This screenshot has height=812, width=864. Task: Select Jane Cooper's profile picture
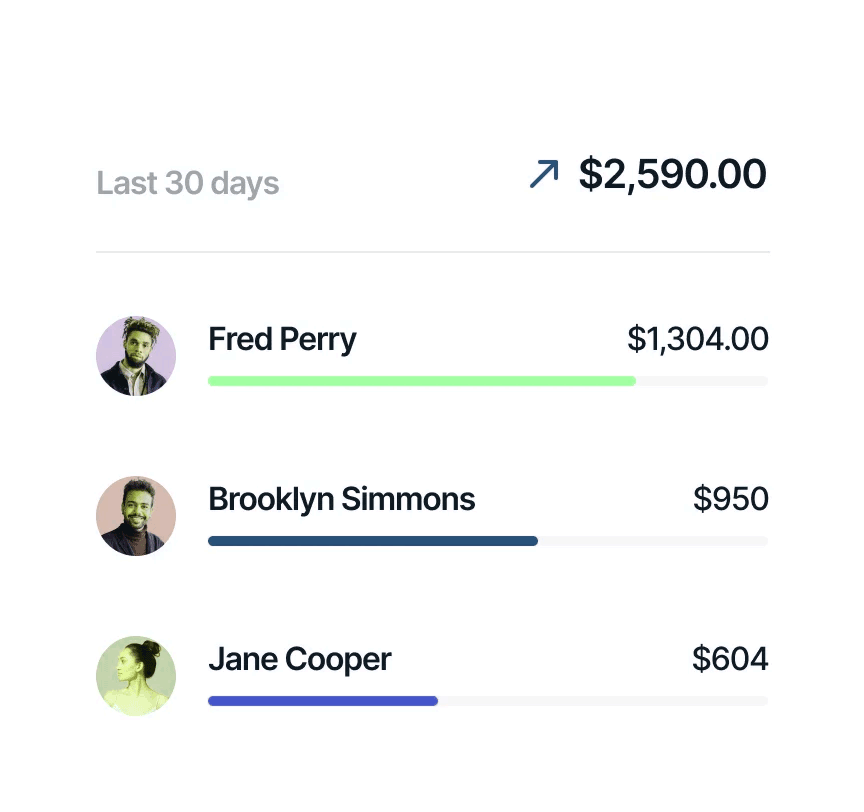(136, 676)
